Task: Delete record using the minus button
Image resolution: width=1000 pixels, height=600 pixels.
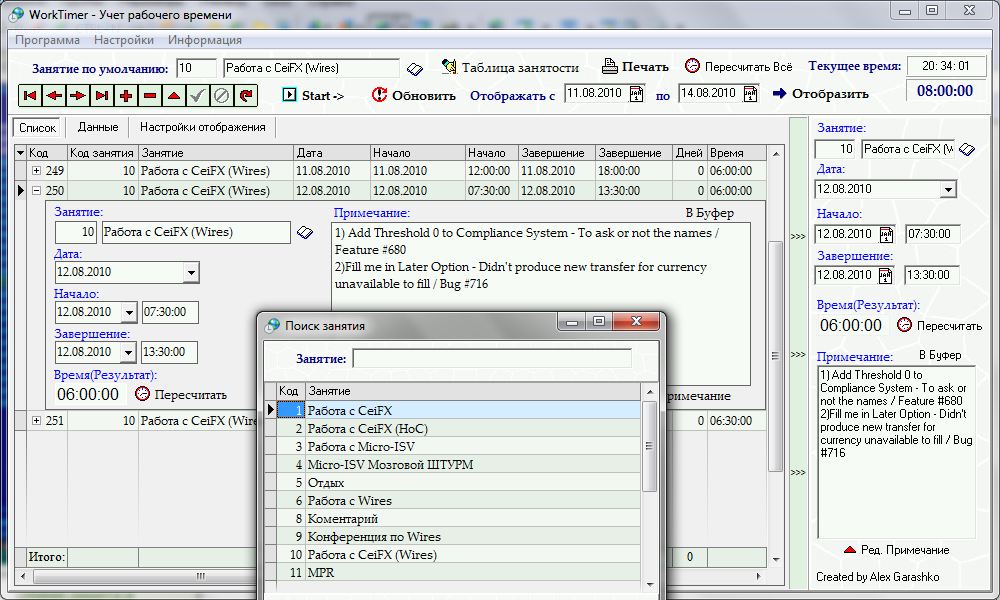Action: click(x=150, y=96)
